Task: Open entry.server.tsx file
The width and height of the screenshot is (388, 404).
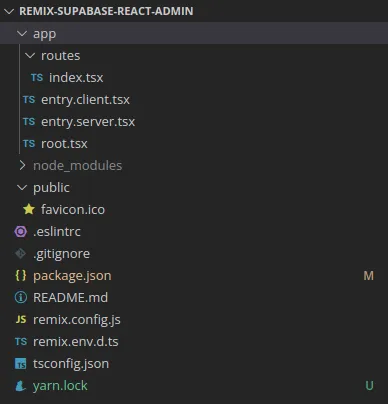Action: [88, 122]
